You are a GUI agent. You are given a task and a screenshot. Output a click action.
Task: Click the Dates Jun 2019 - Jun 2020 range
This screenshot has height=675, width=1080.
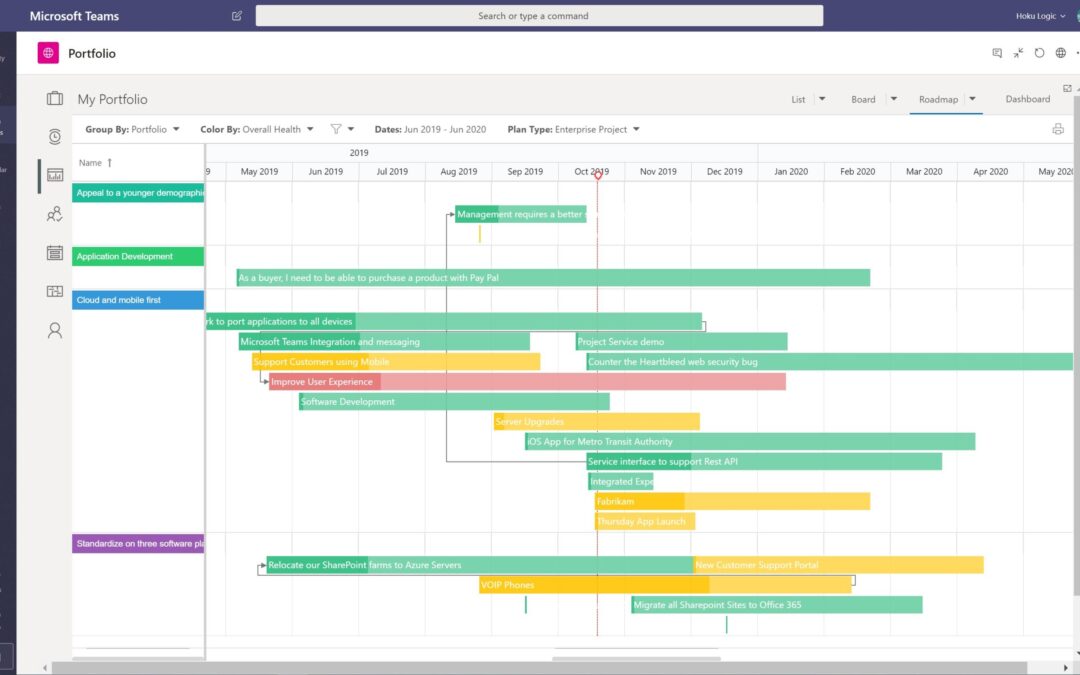click(x=430, y=129)
